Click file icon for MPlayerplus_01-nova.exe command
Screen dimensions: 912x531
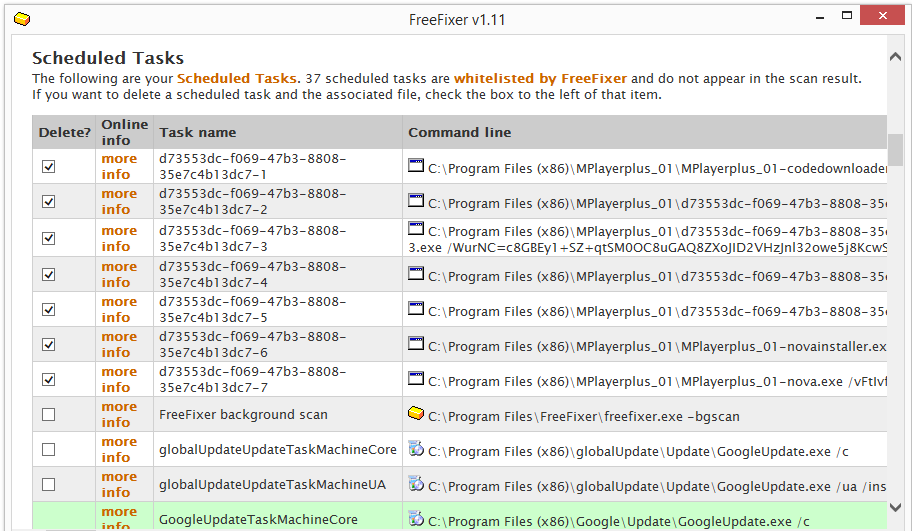click(416, 379)
